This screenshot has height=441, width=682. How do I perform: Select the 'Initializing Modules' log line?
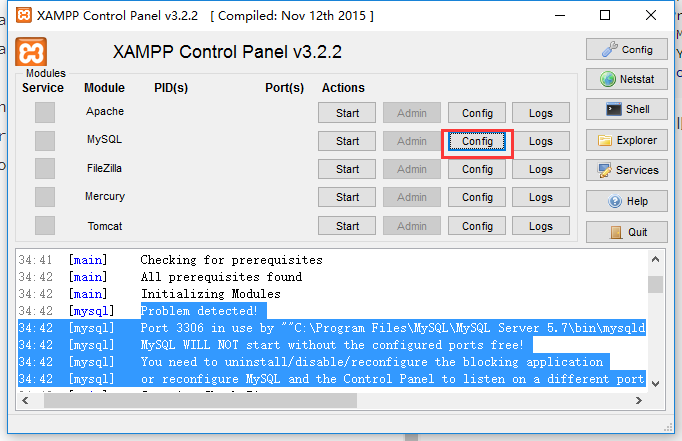click(x=211, y=294)
